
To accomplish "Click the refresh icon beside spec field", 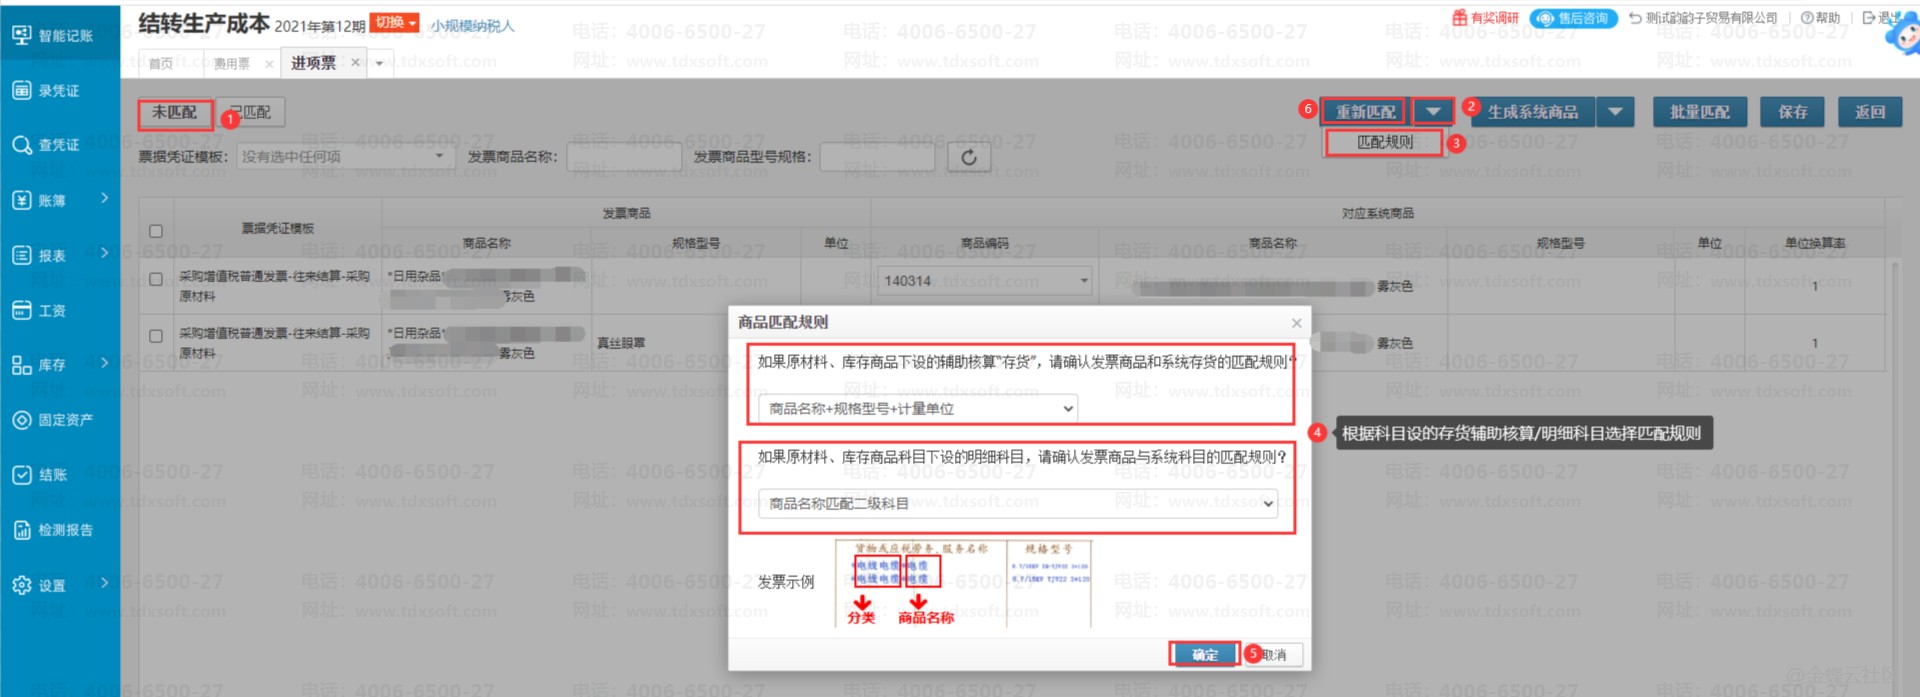I will point(968,157).
